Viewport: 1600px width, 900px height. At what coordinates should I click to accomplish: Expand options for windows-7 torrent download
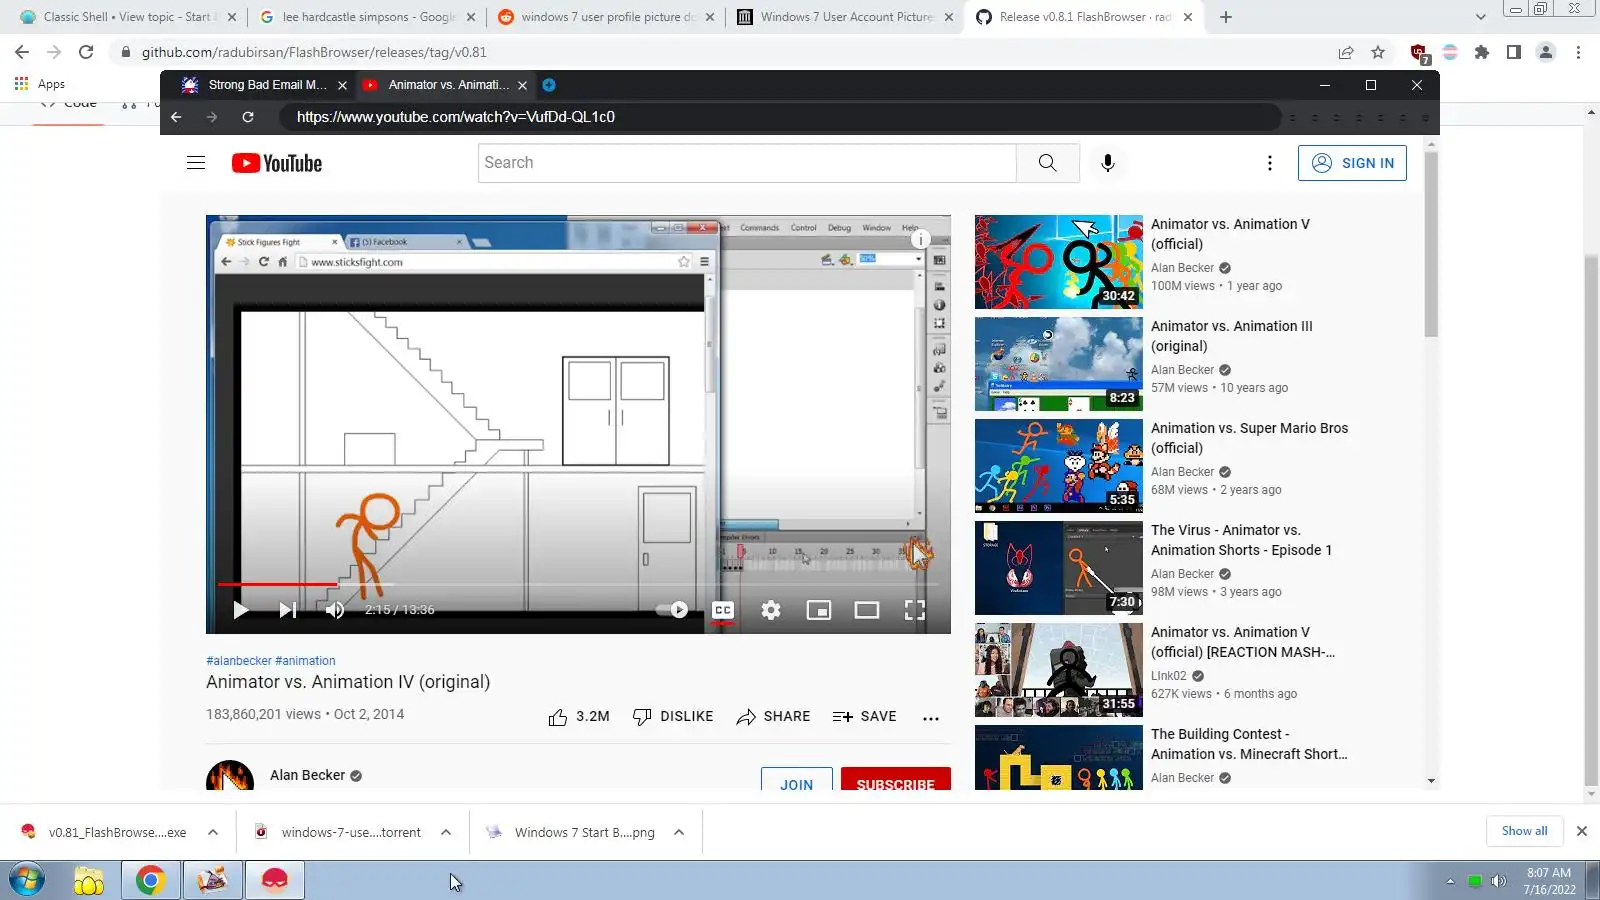point(446,832)
